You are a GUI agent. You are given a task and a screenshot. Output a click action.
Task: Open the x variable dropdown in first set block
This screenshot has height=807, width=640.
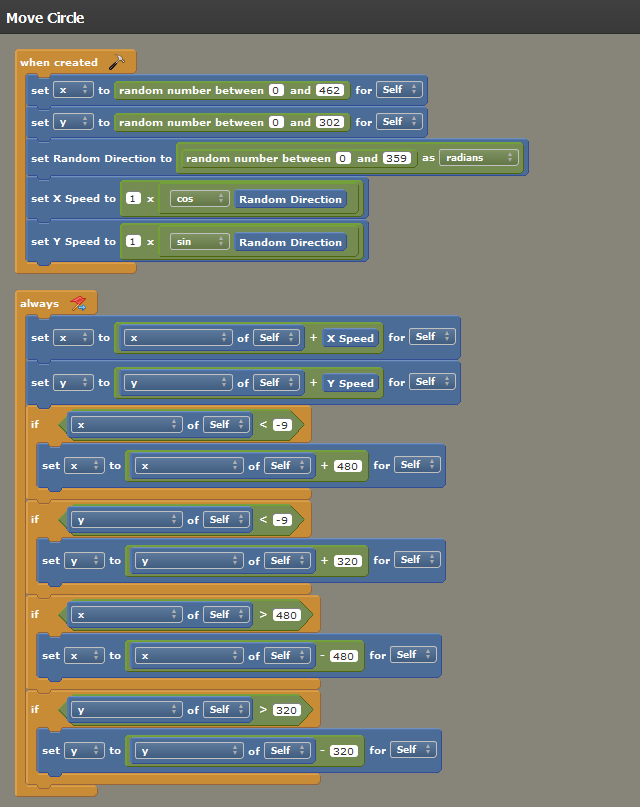click(73, 90)
